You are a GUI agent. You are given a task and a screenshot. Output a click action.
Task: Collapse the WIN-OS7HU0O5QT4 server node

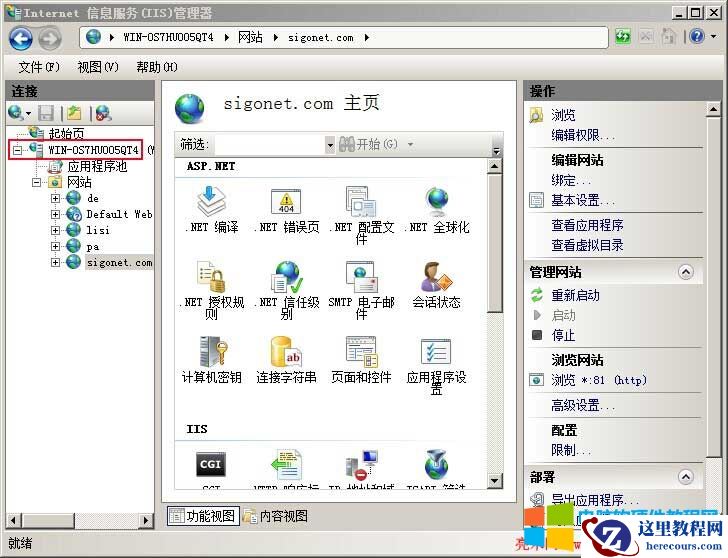pos(18,150)
